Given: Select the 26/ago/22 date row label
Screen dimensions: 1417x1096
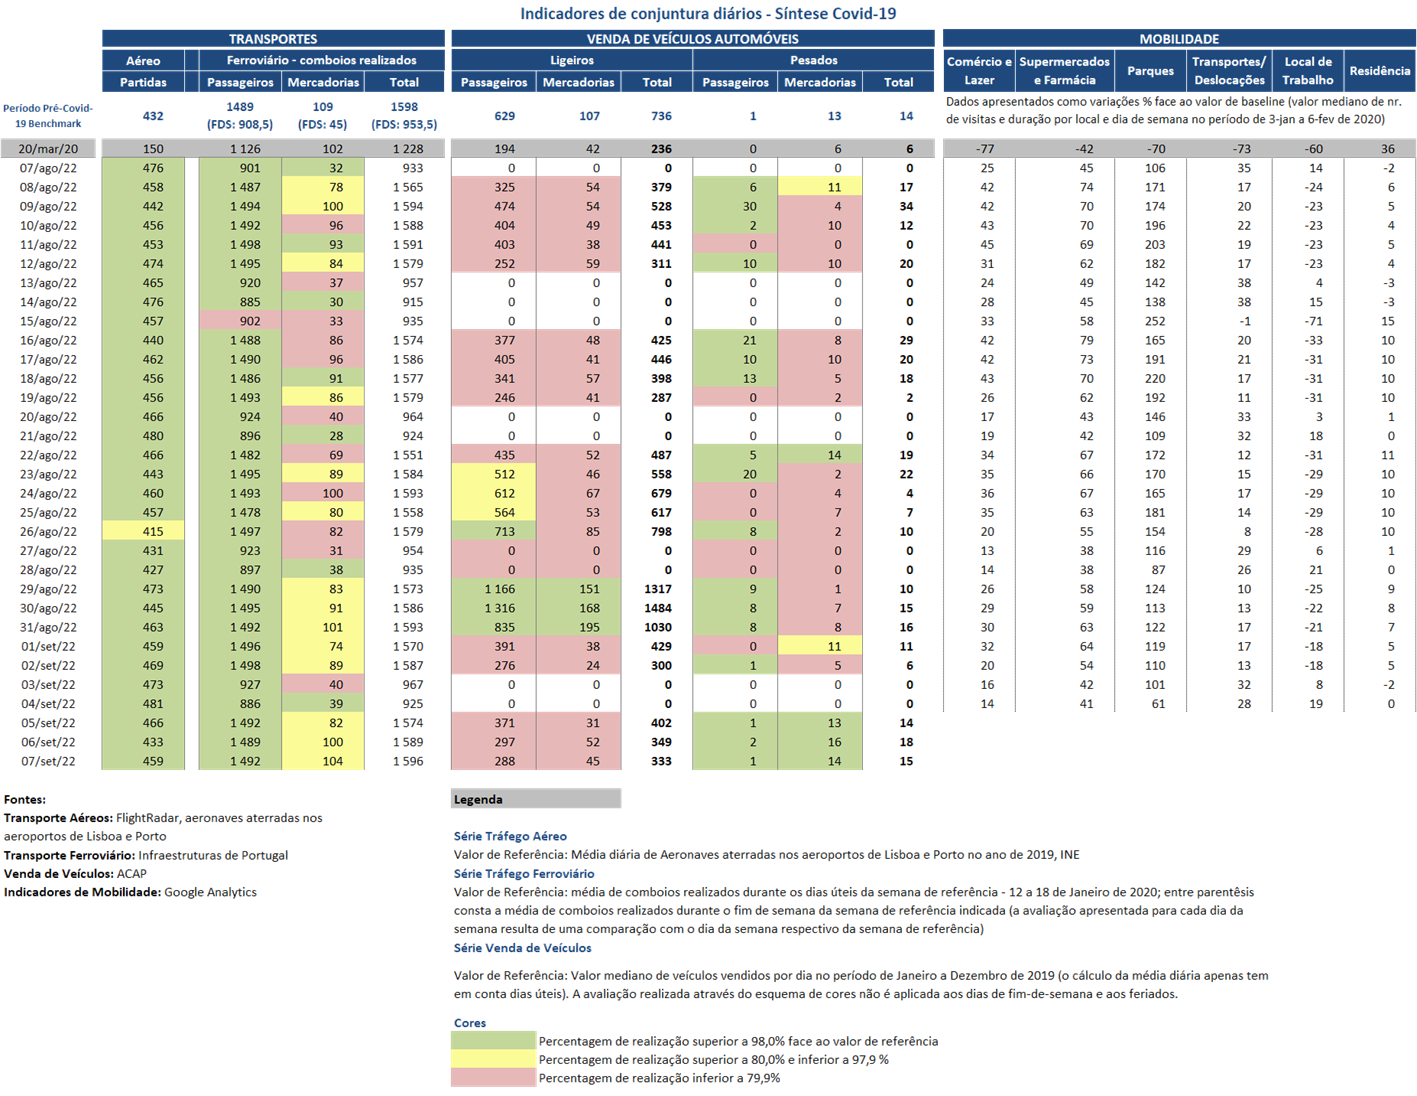Looking at the screenshot, I should coord(48,531).
